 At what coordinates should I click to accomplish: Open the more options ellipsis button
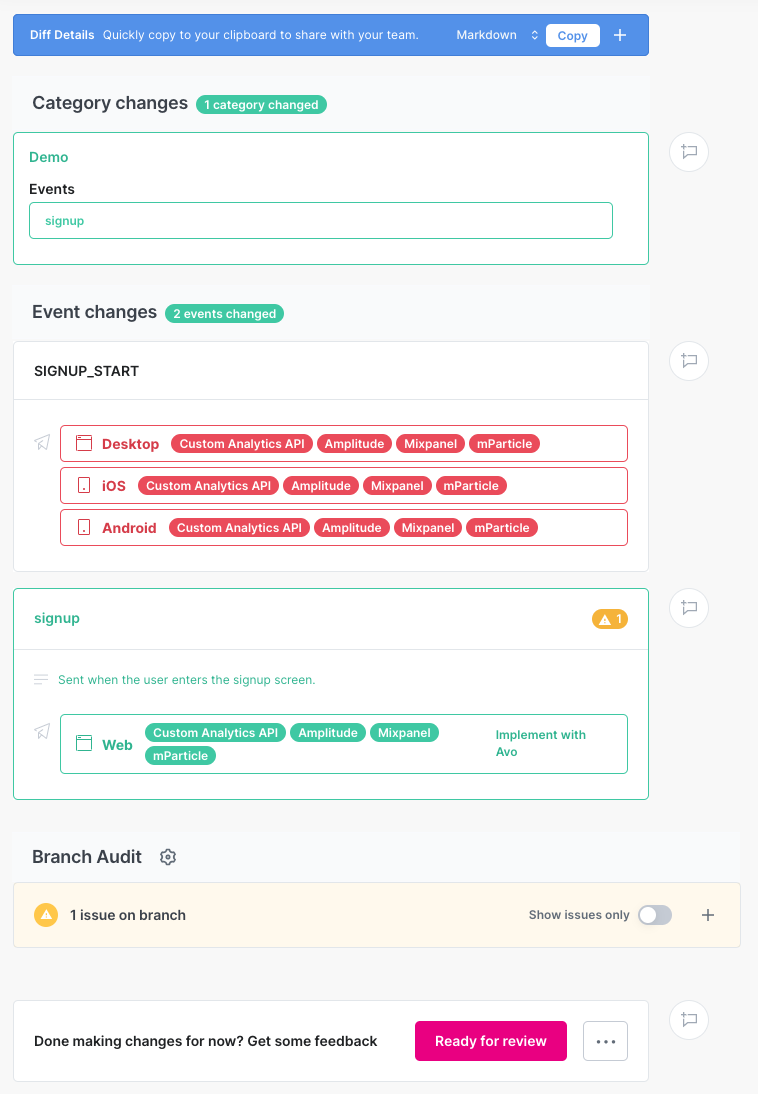coord(606,1041)
